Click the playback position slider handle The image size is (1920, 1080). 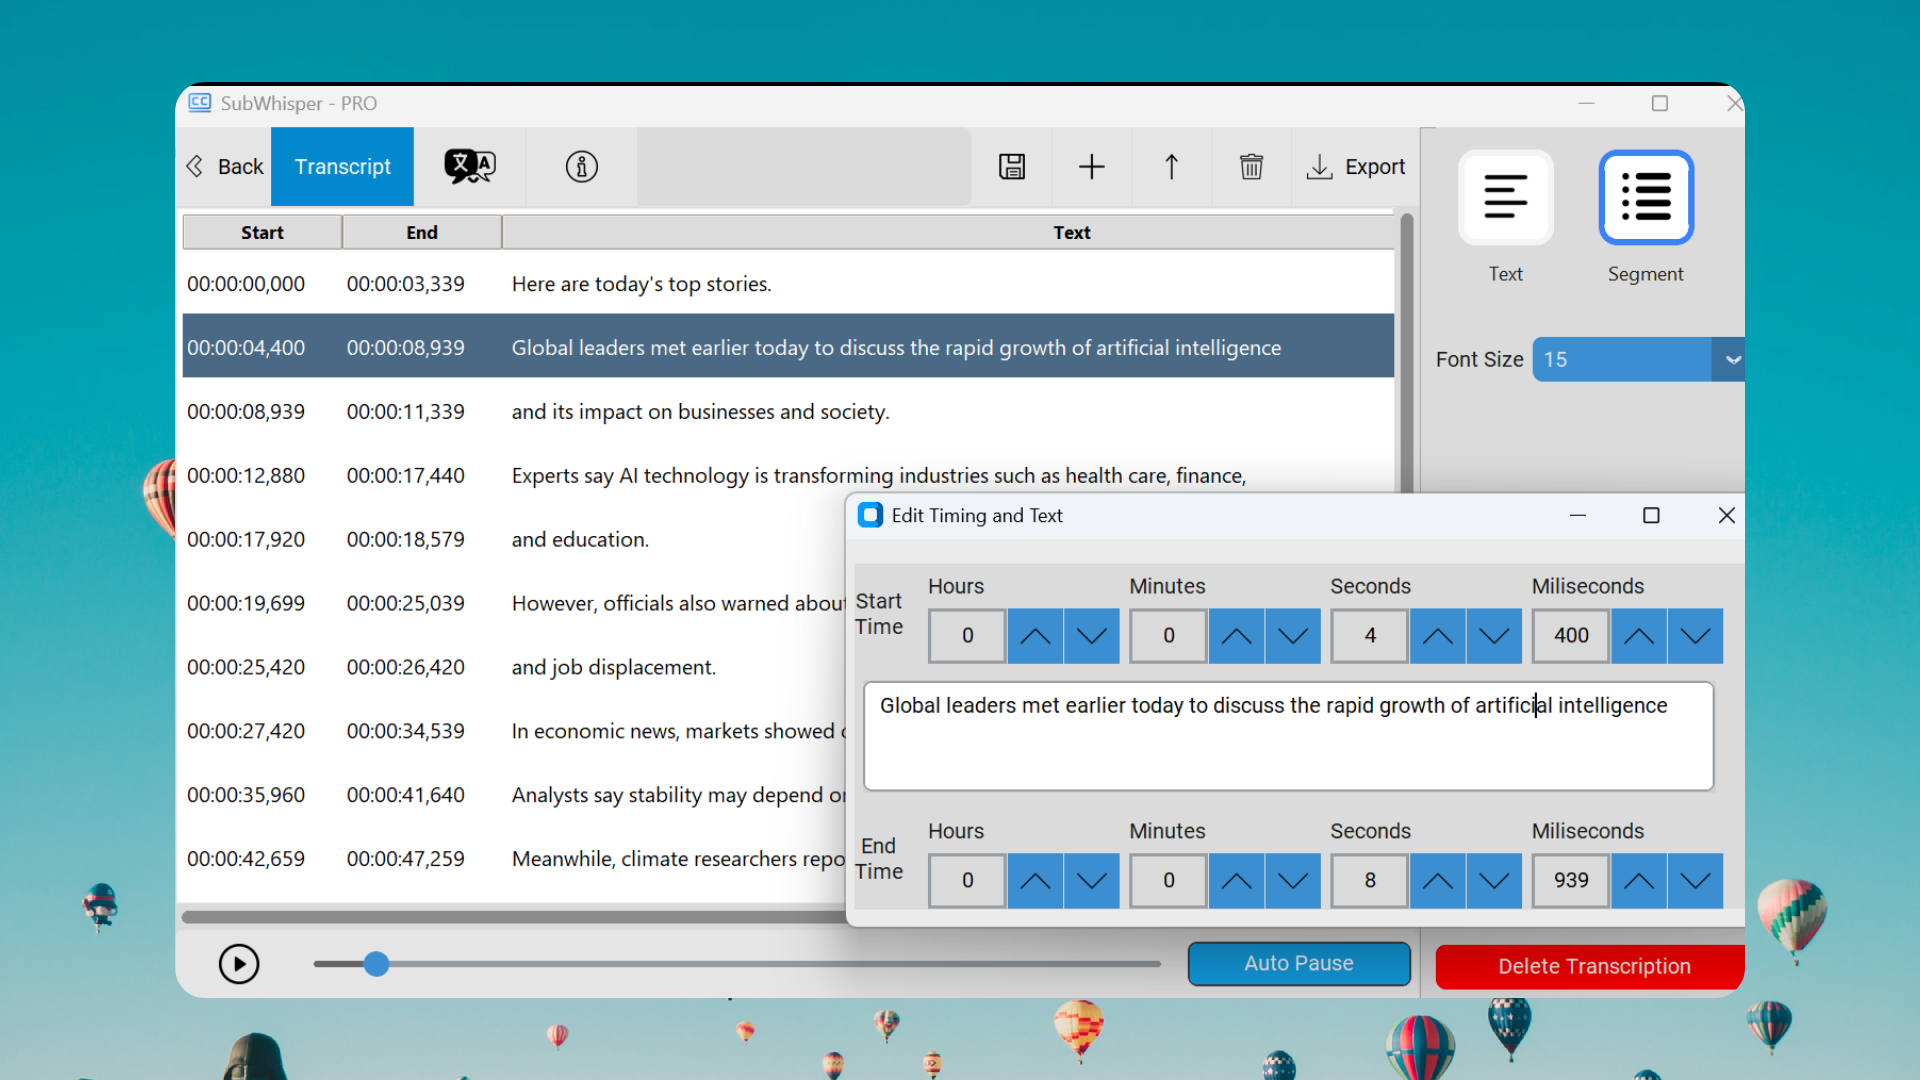pyautogui.click(x=376, y=964)
